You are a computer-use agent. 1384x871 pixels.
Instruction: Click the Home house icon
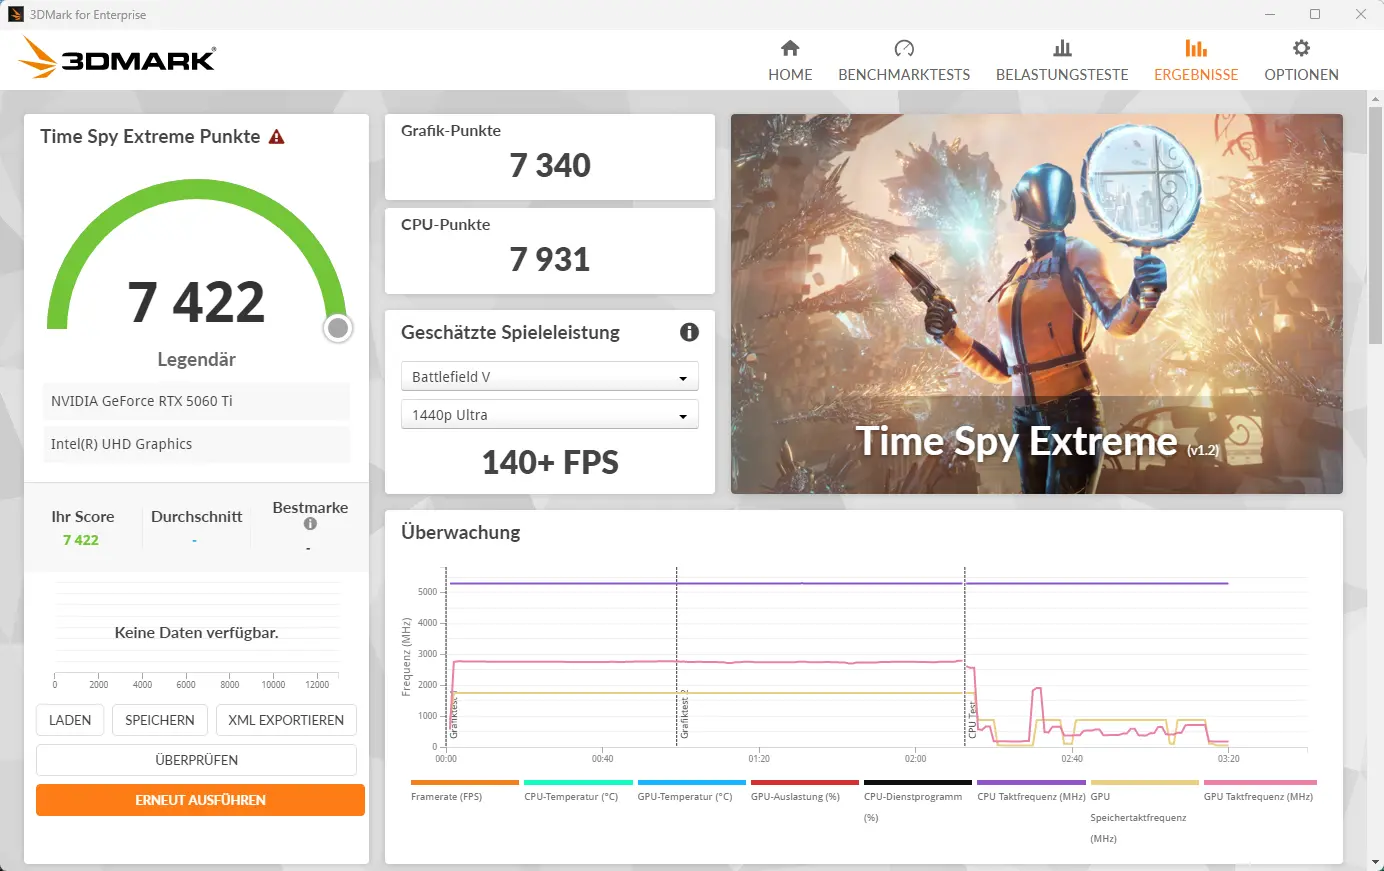coord(790,48)
